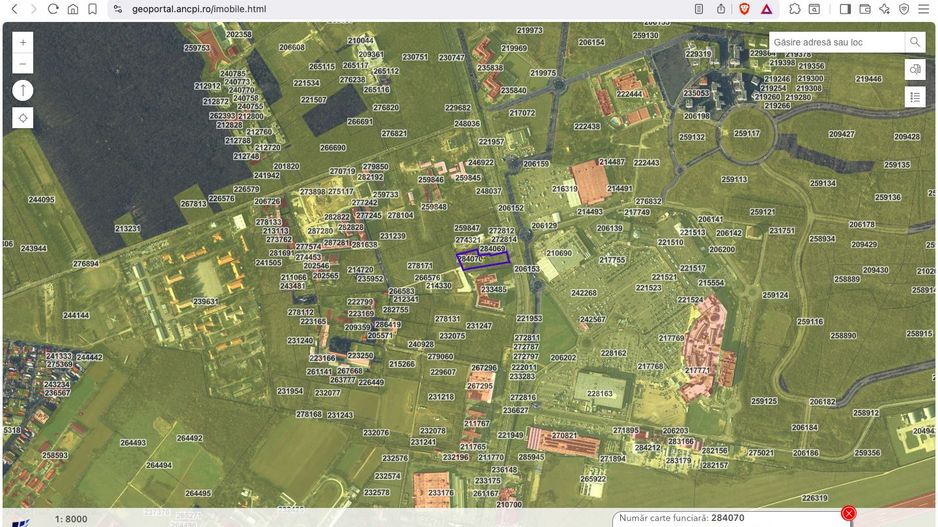Open the layer legend list icon
The height and width of the screenshot is (527, 938).
click(915, 96)
